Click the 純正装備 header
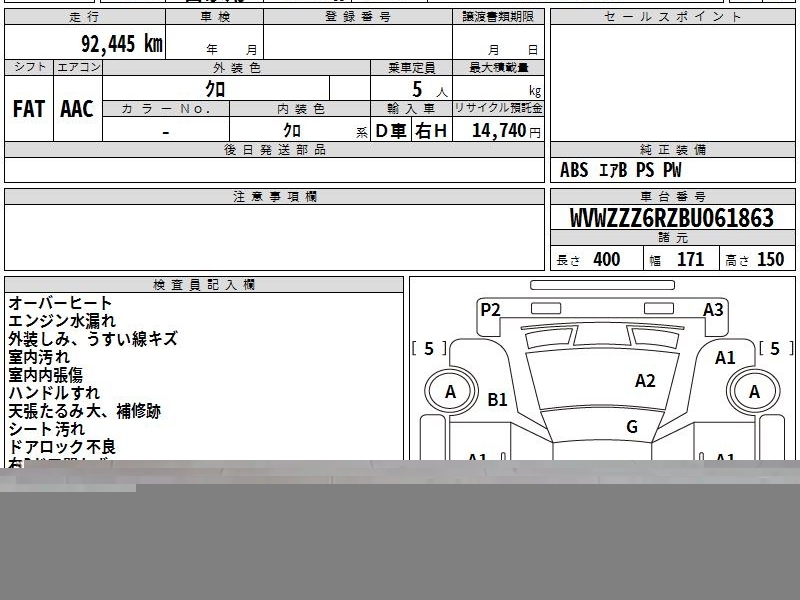800x600 pixels. pos(672,149)
